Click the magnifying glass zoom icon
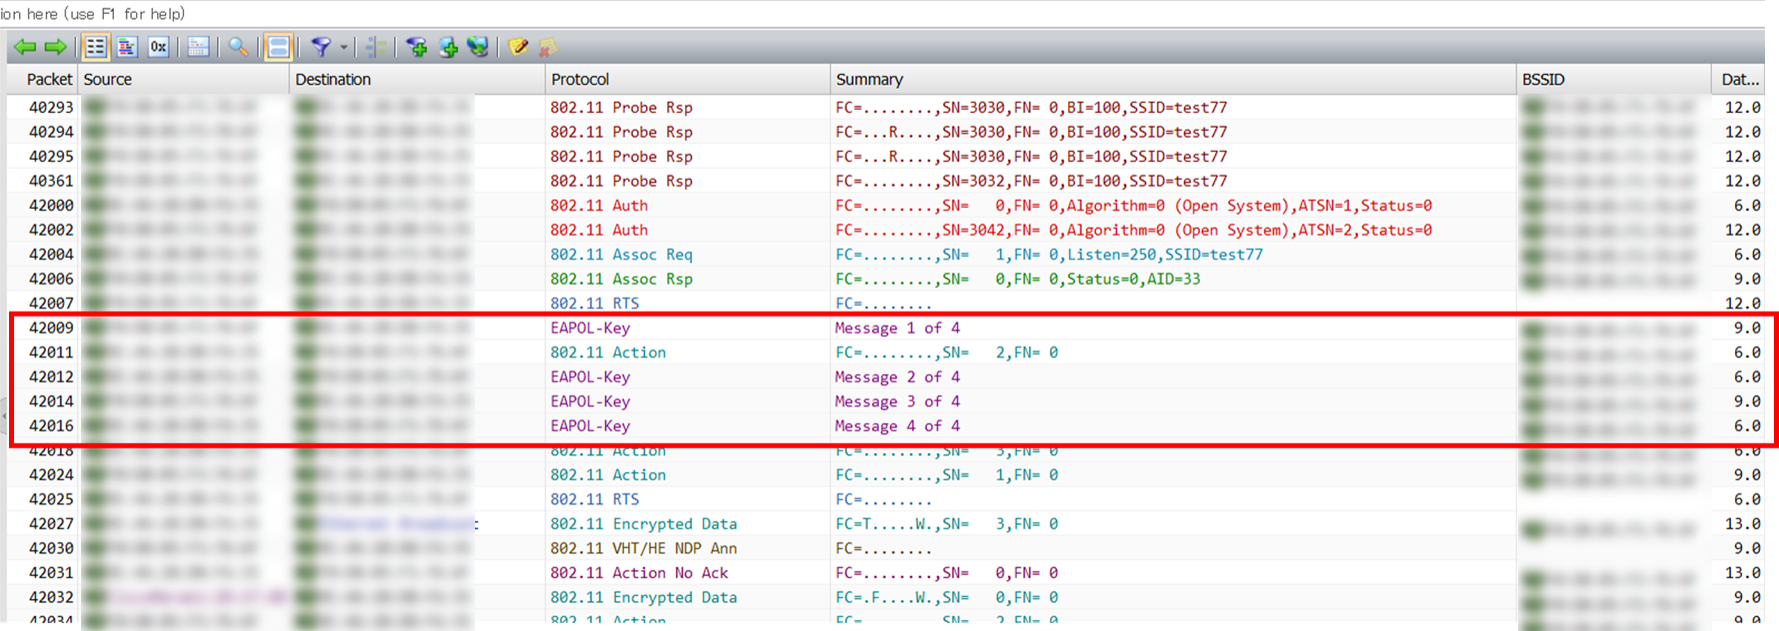 [238, 47]
